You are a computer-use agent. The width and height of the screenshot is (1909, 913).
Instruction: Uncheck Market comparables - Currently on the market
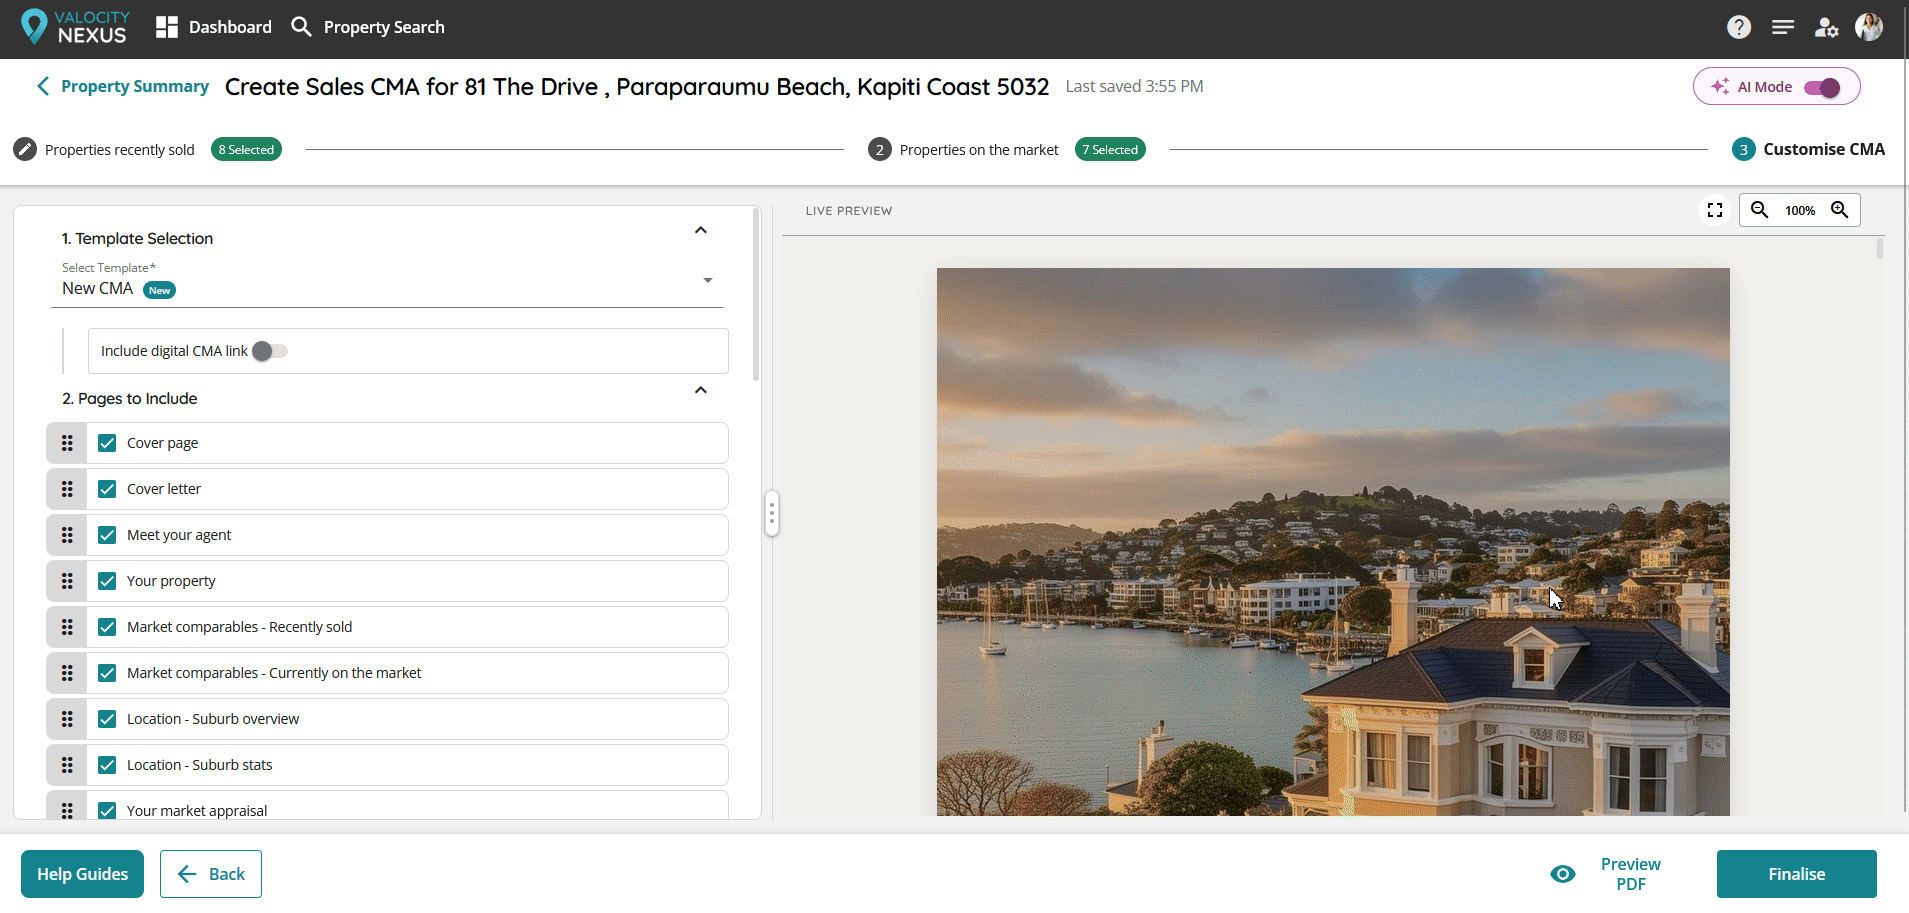[107, 673]
